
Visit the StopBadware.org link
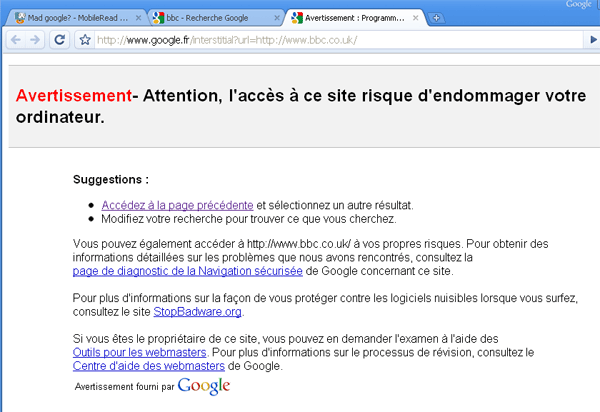(197, 312)
